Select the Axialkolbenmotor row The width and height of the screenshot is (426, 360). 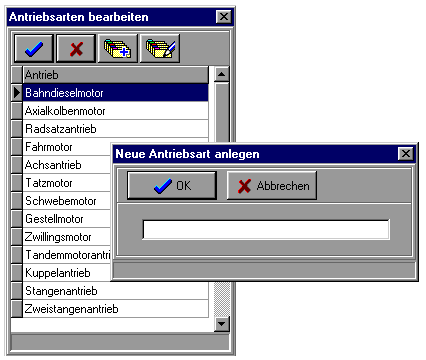(x=116, y=111)
